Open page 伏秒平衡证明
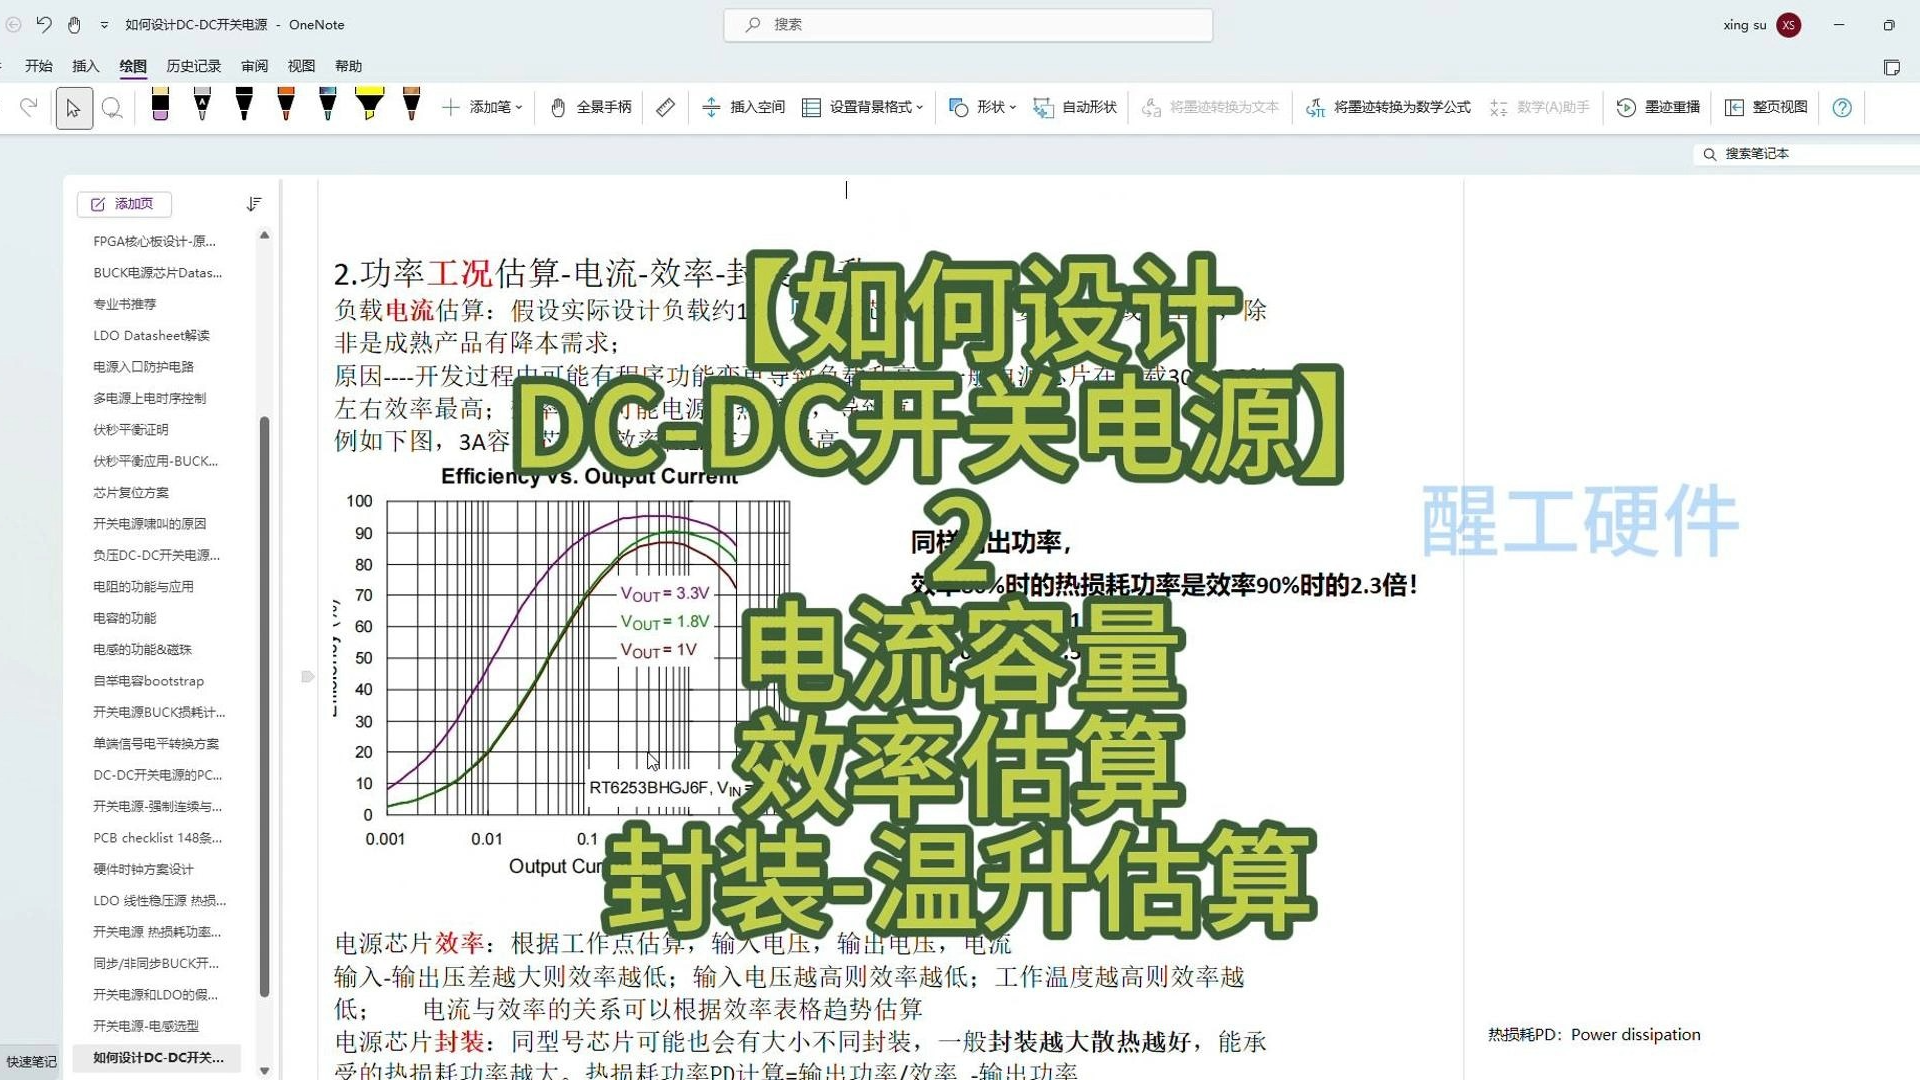Image resolution: width=1920 pixels, height=1080 pixels. pyautogui.click(x=131, y=429)
